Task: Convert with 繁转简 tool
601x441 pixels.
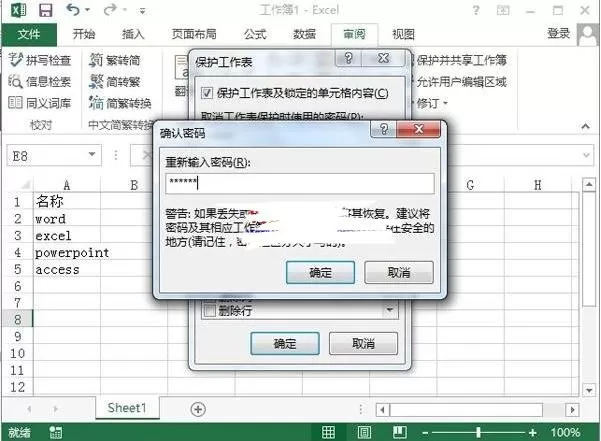Action: click(115, 60)
